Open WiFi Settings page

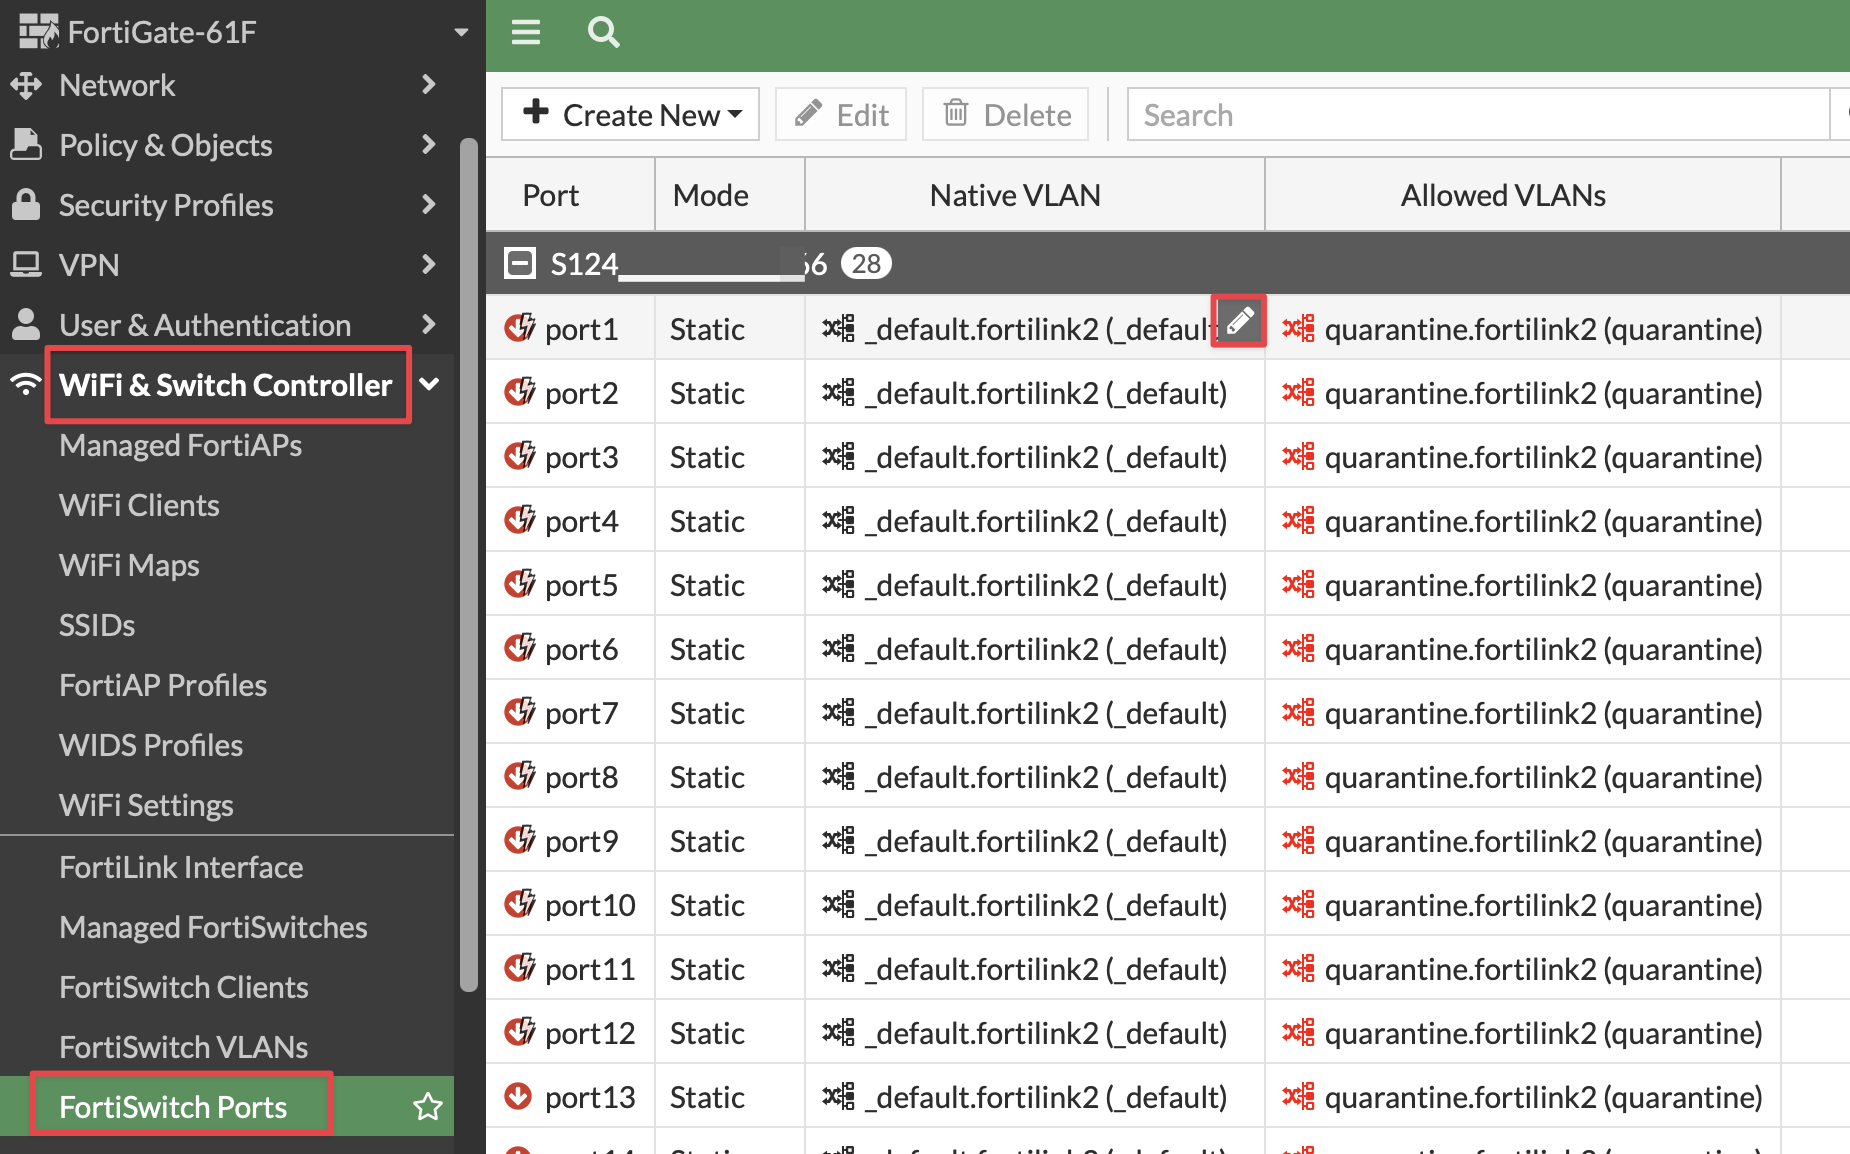[146, 805]
